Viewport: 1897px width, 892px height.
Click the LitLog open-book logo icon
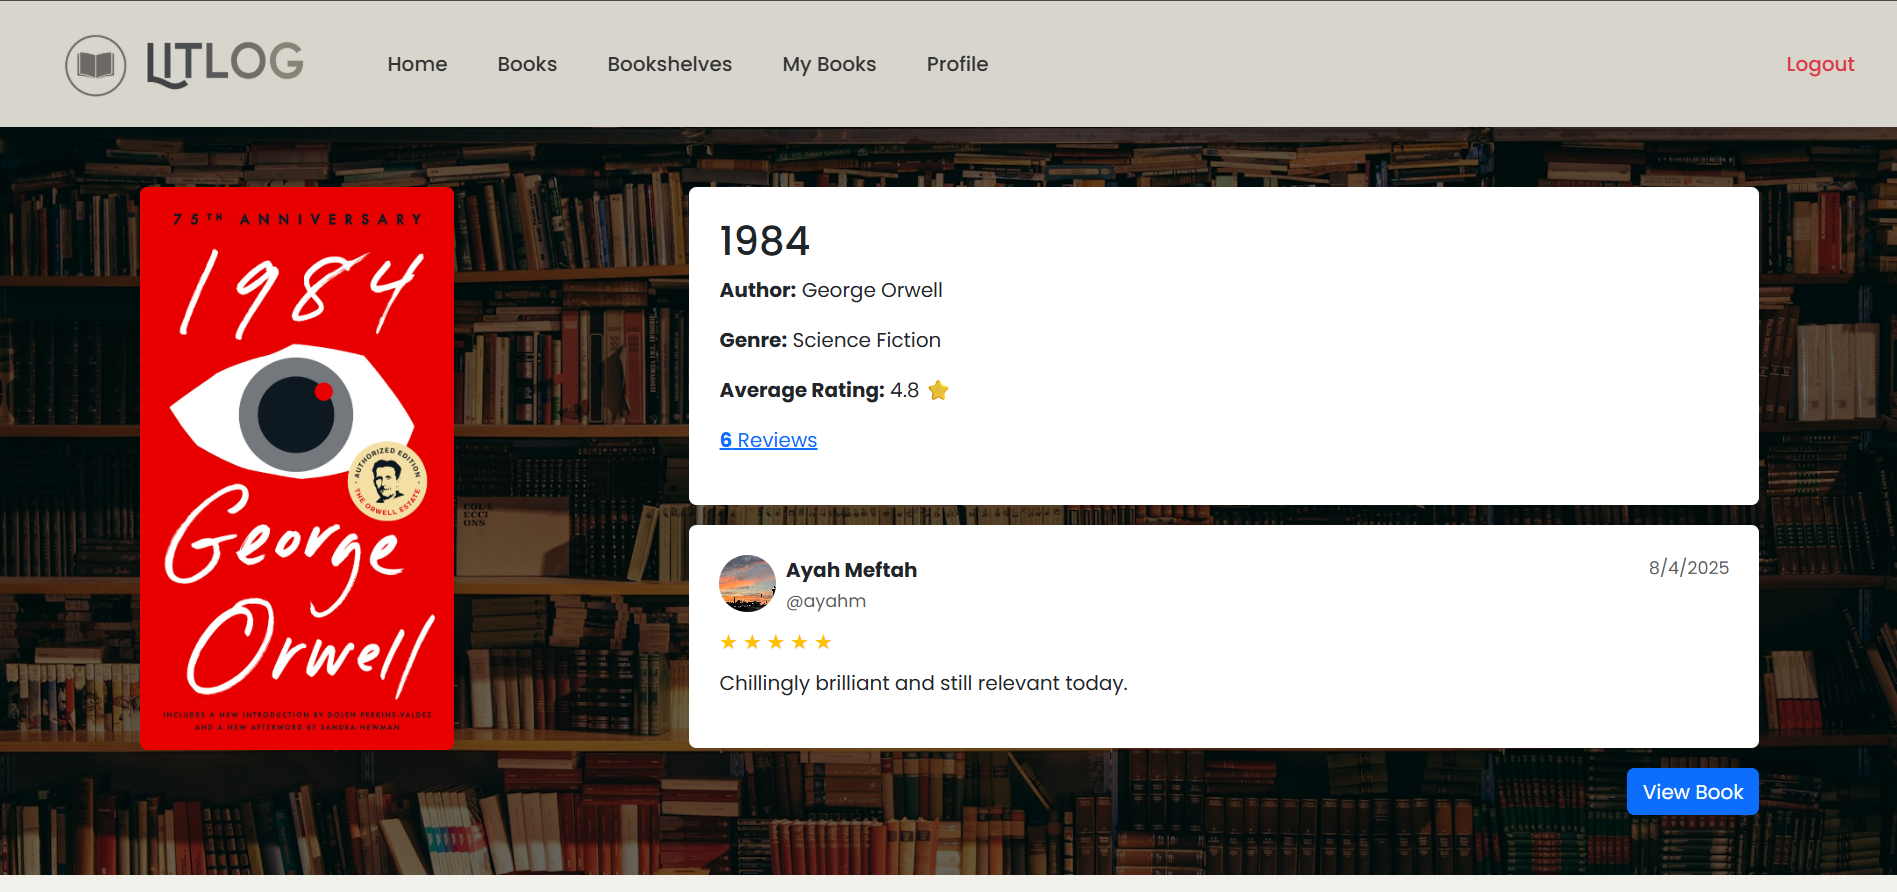(96, 65)
